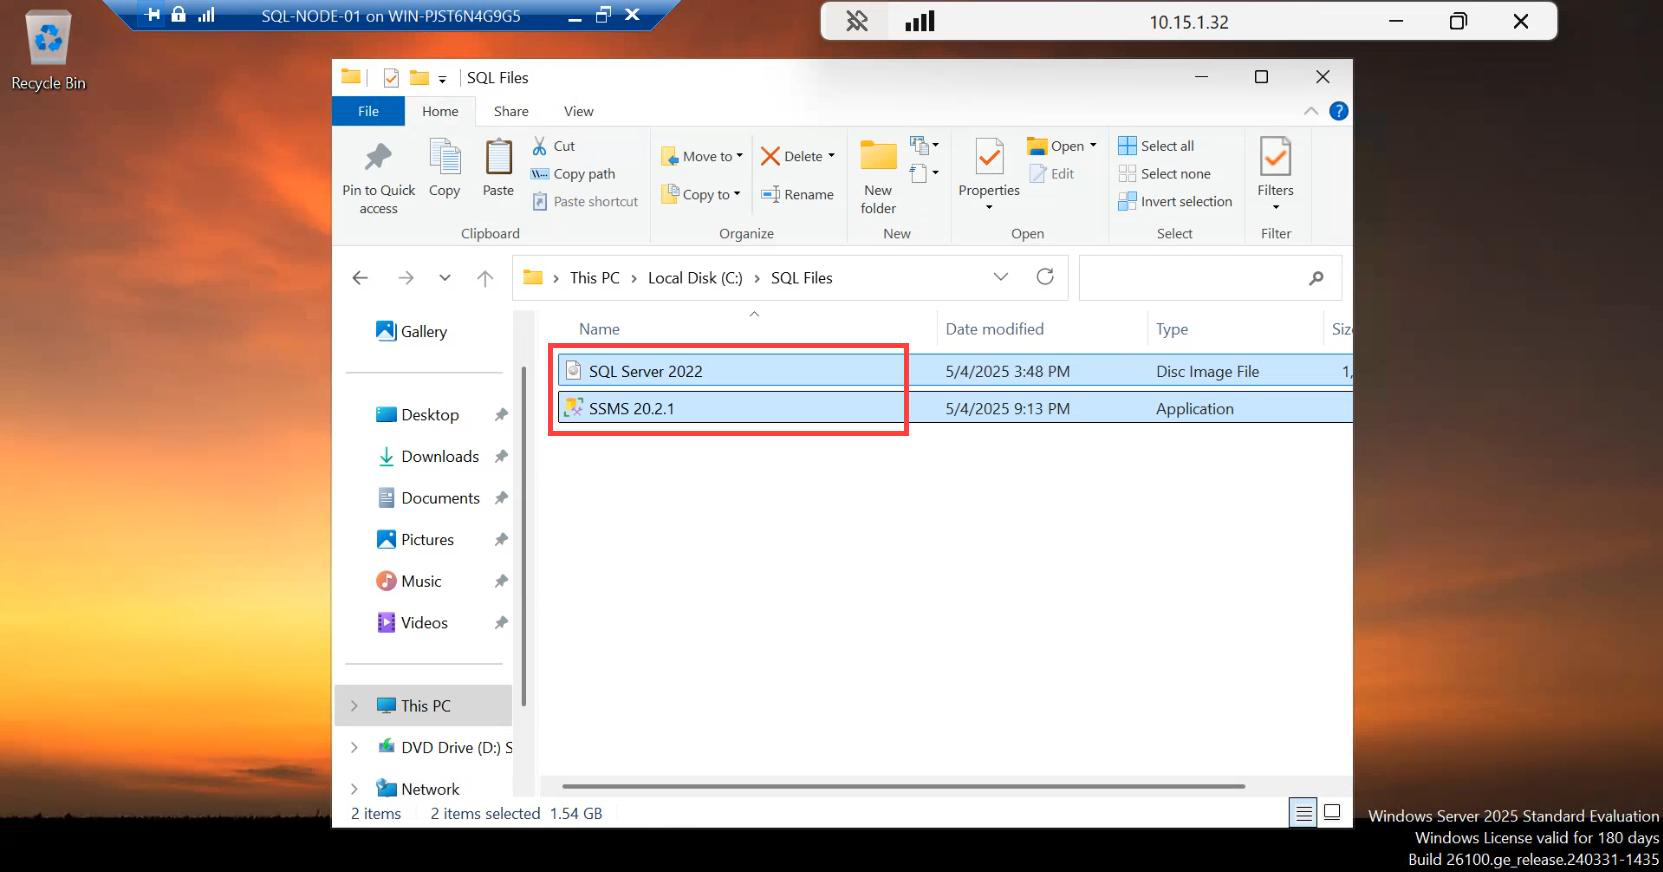Image resolution: width=1663 pixels, height=872 pixels.
Task: Sort by the Name column header
Action: (599, 329)
